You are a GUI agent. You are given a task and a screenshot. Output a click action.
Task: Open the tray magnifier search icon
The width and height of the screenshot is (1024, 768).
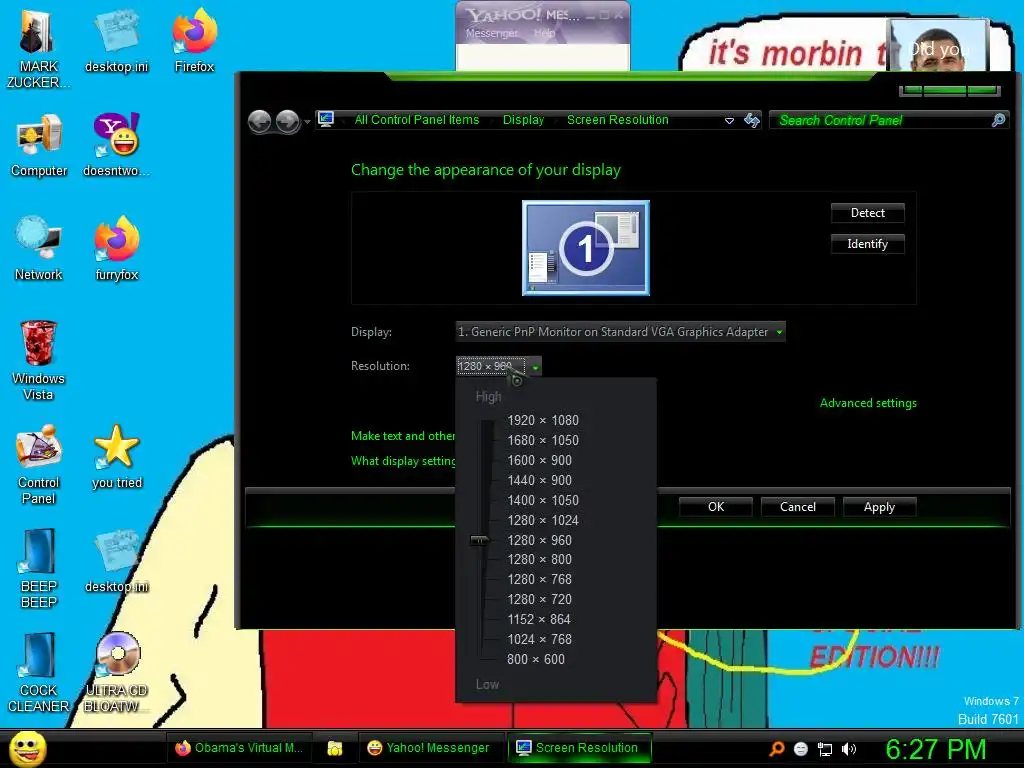(776, 748)
